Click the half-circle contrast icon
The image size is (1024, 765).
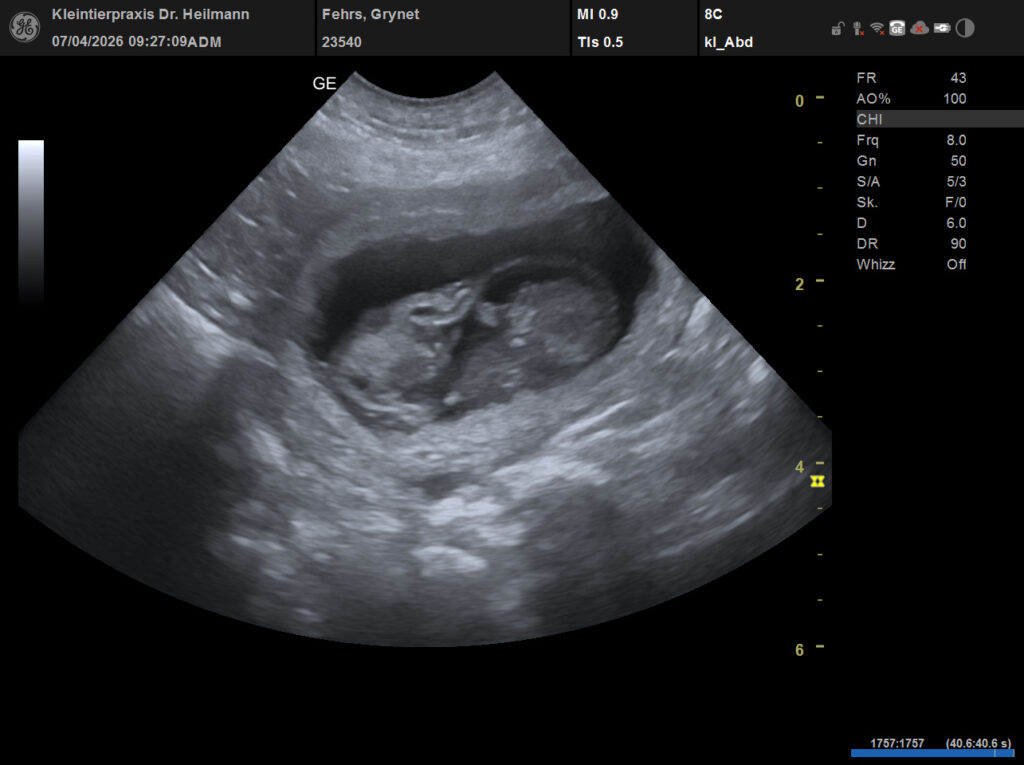965,29
